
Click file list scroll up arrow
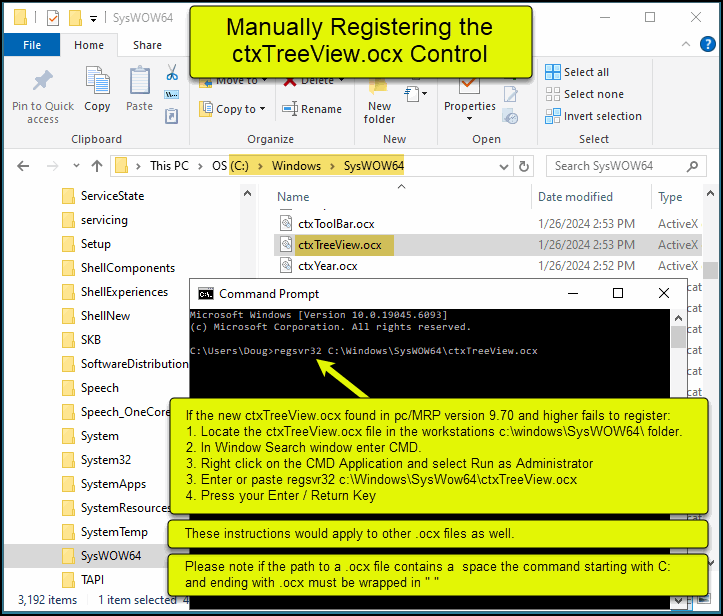click(711, 194)
